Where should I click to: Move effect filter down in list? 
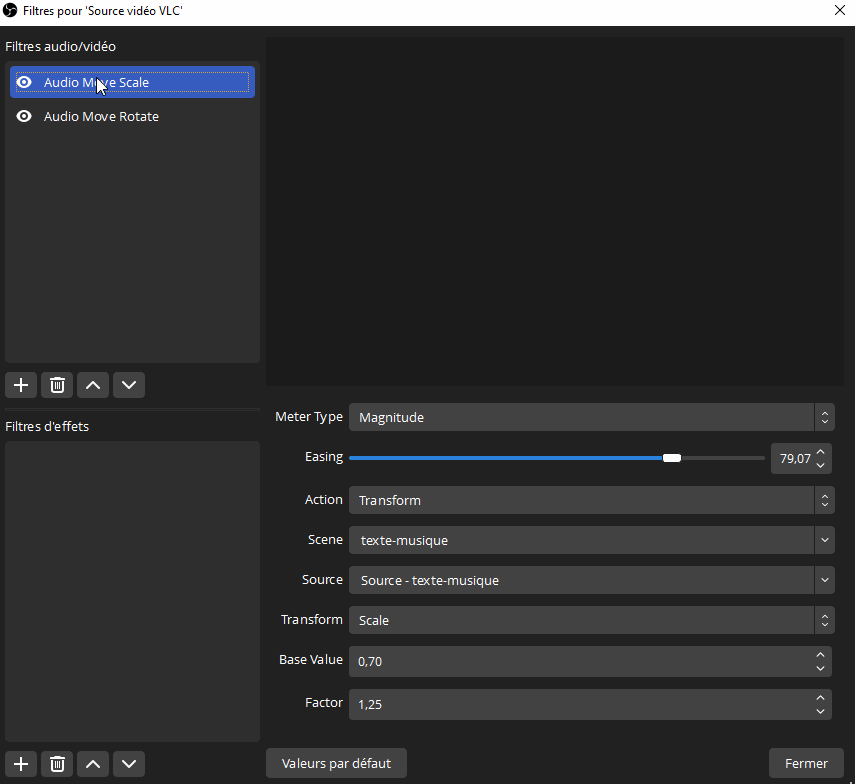[x=129, y=764]
